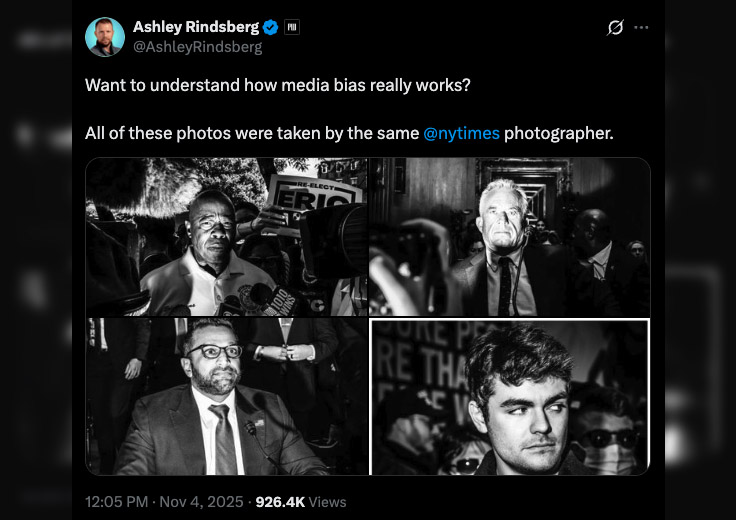Image resolution: width=736 pixels, height=520 pixels.
Task: Click the Nov 4, 2025 post date
Action: click(205, 501)
